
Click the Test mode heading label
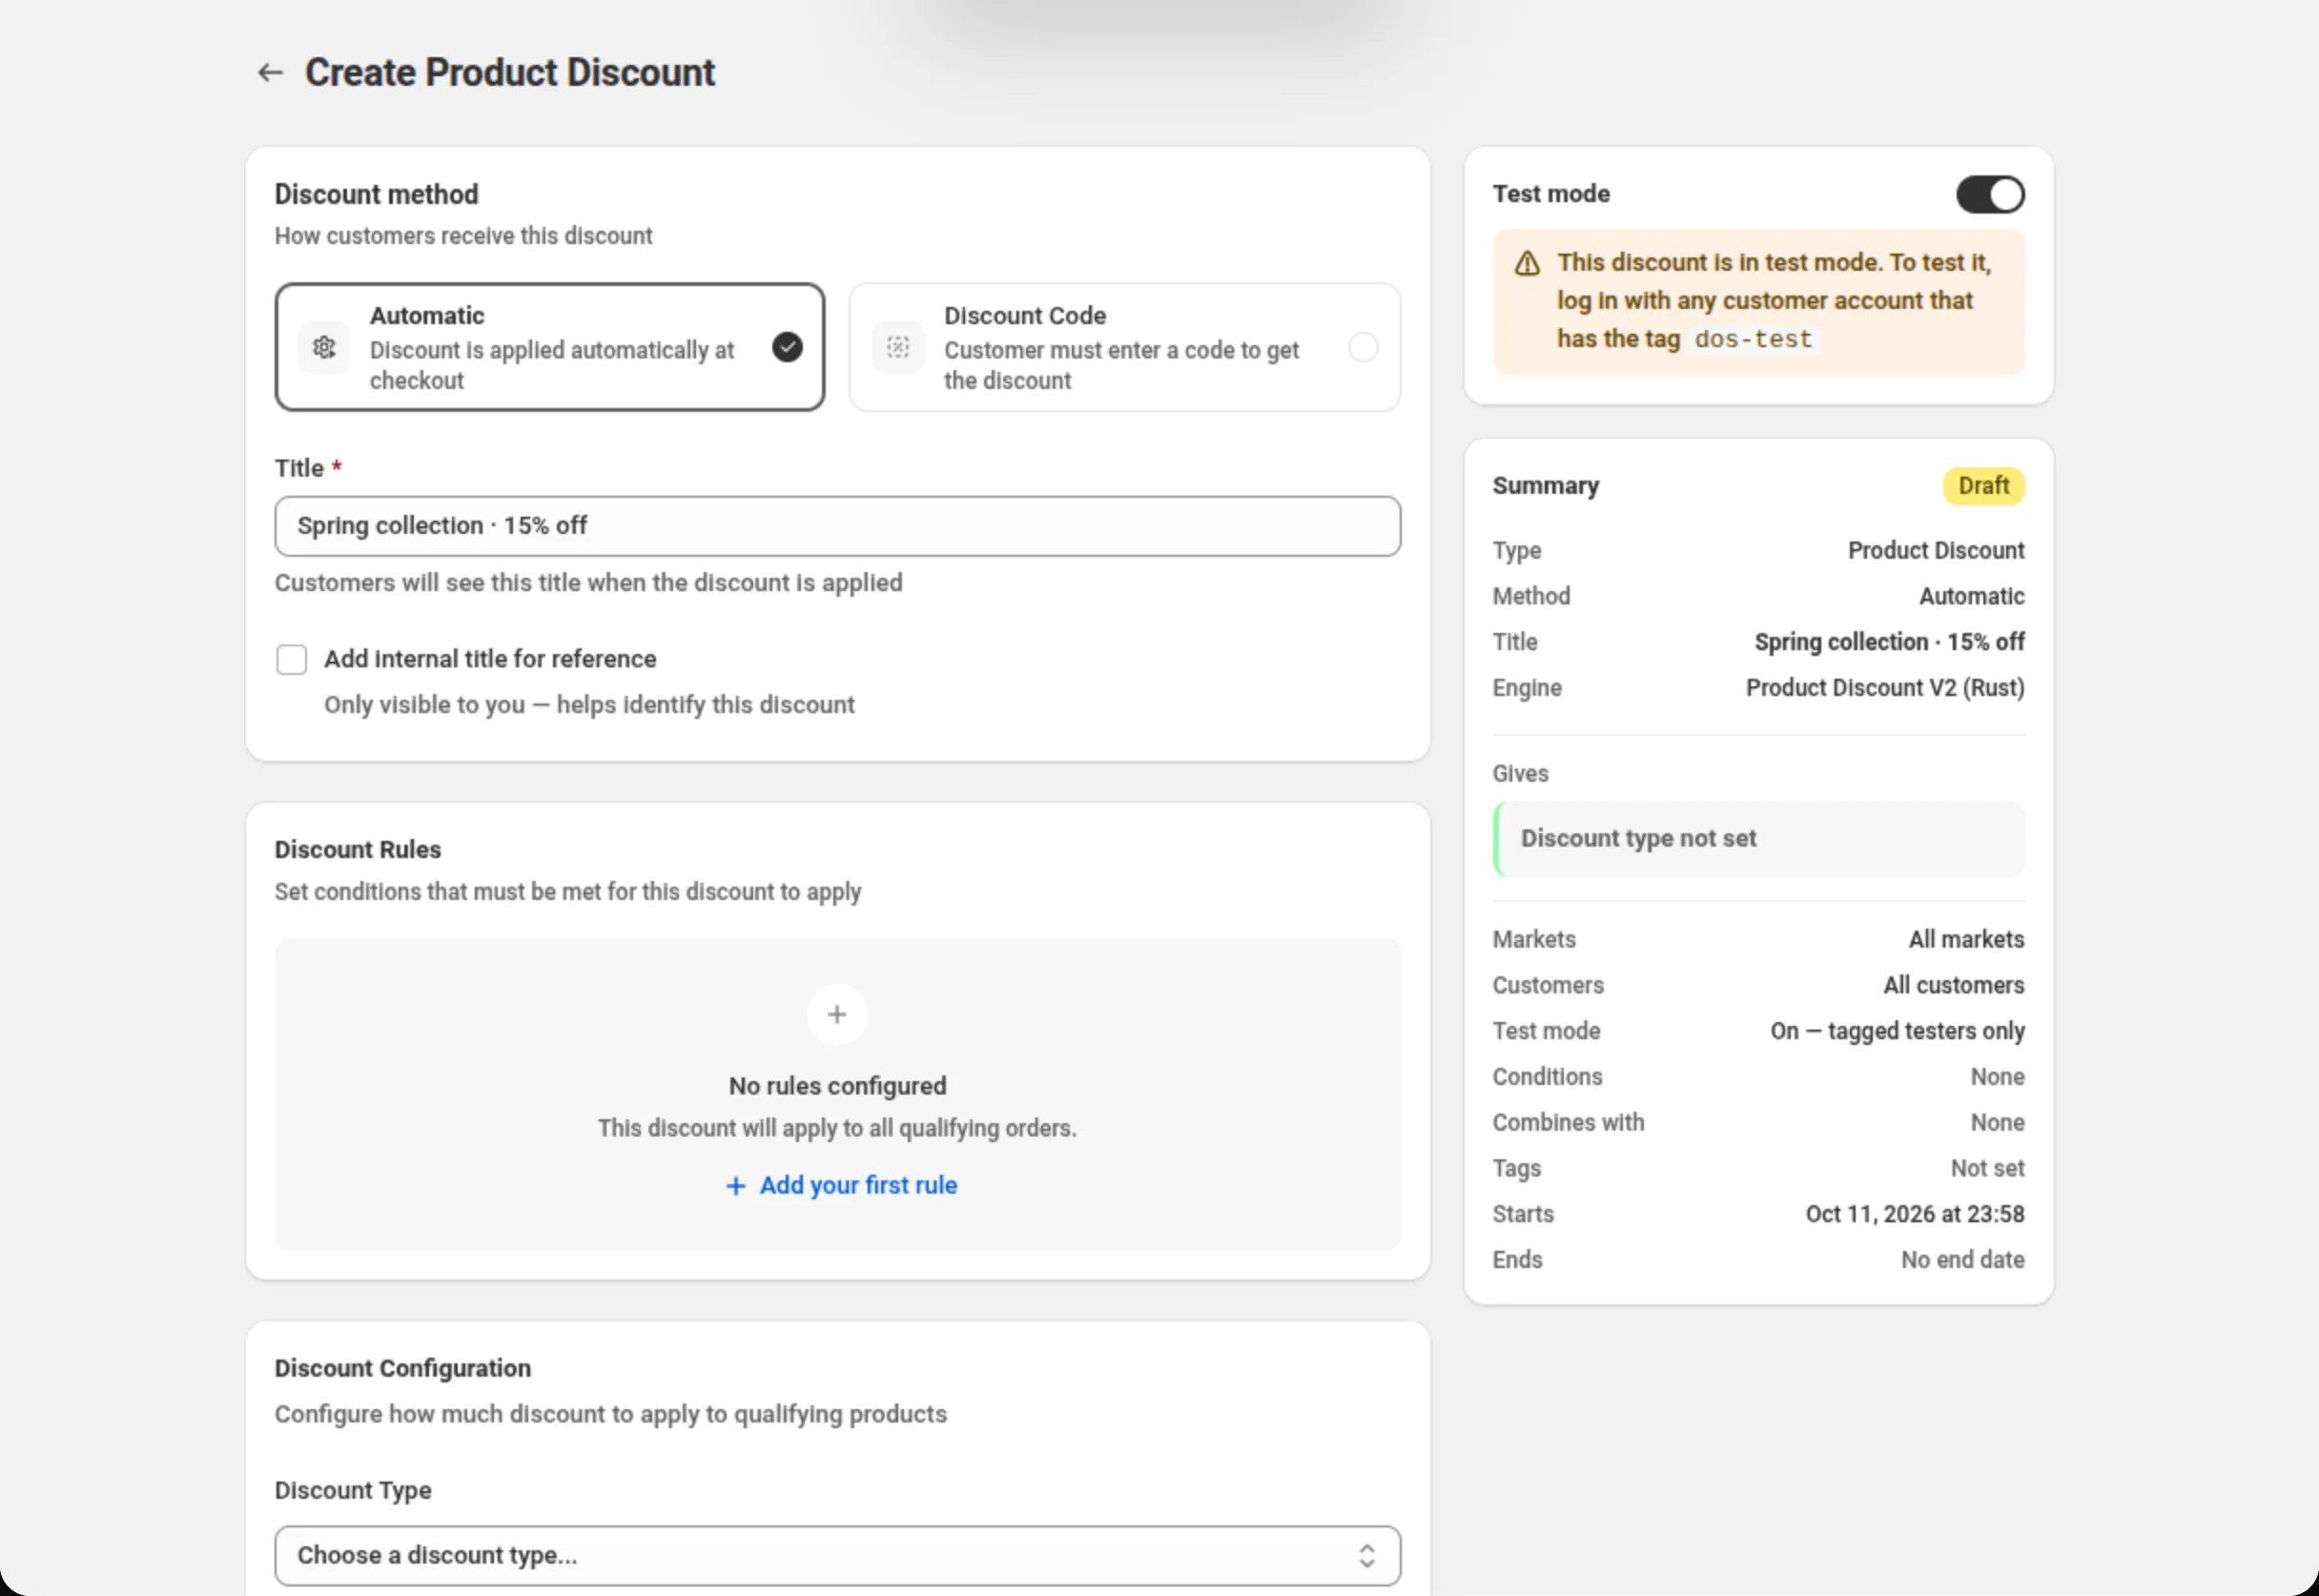coord(1551,194)
